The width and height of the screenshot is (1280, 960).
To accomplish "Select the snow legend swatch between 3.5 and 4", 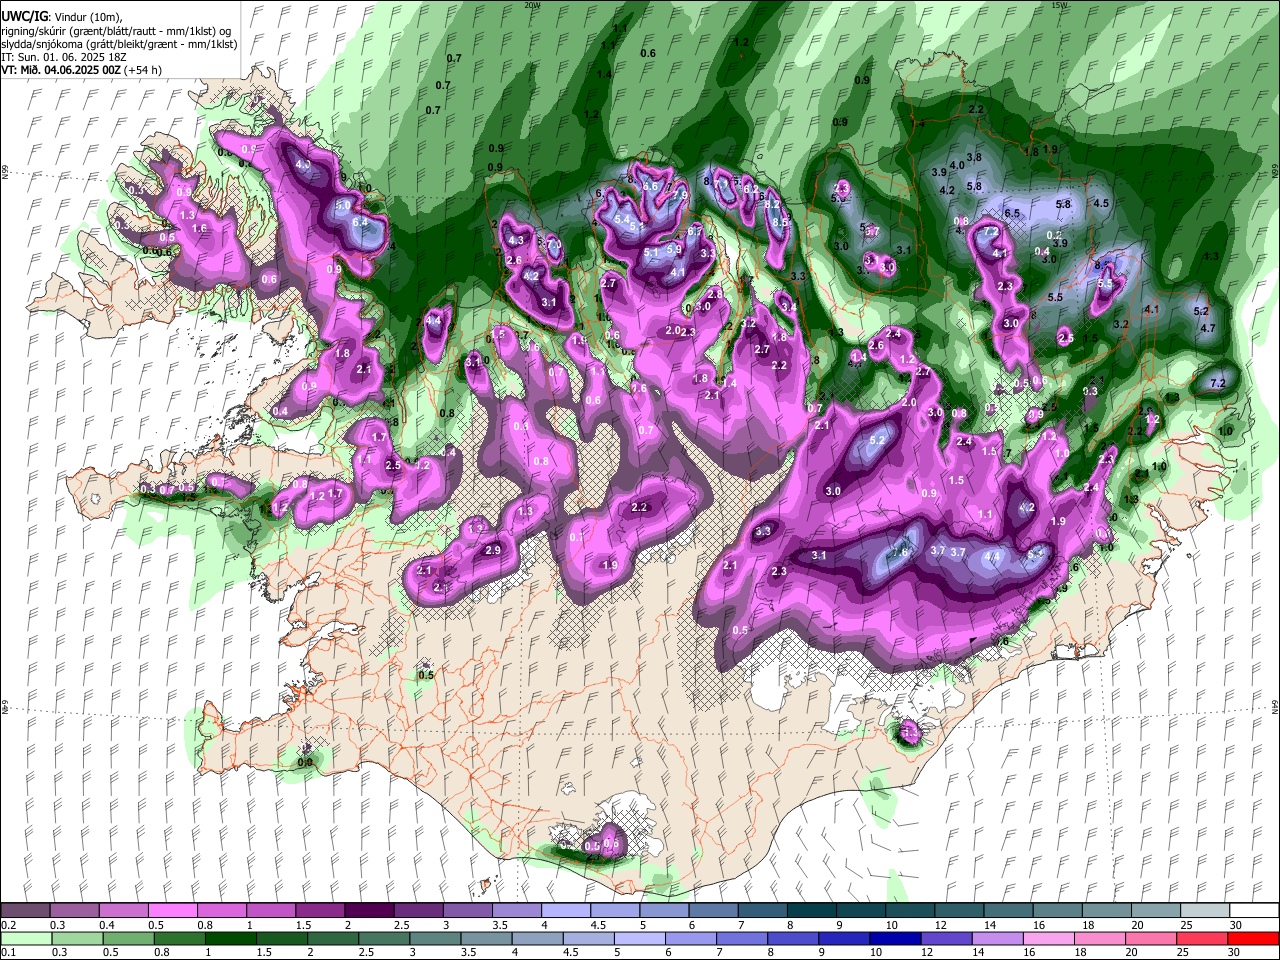I will point(516,911).
